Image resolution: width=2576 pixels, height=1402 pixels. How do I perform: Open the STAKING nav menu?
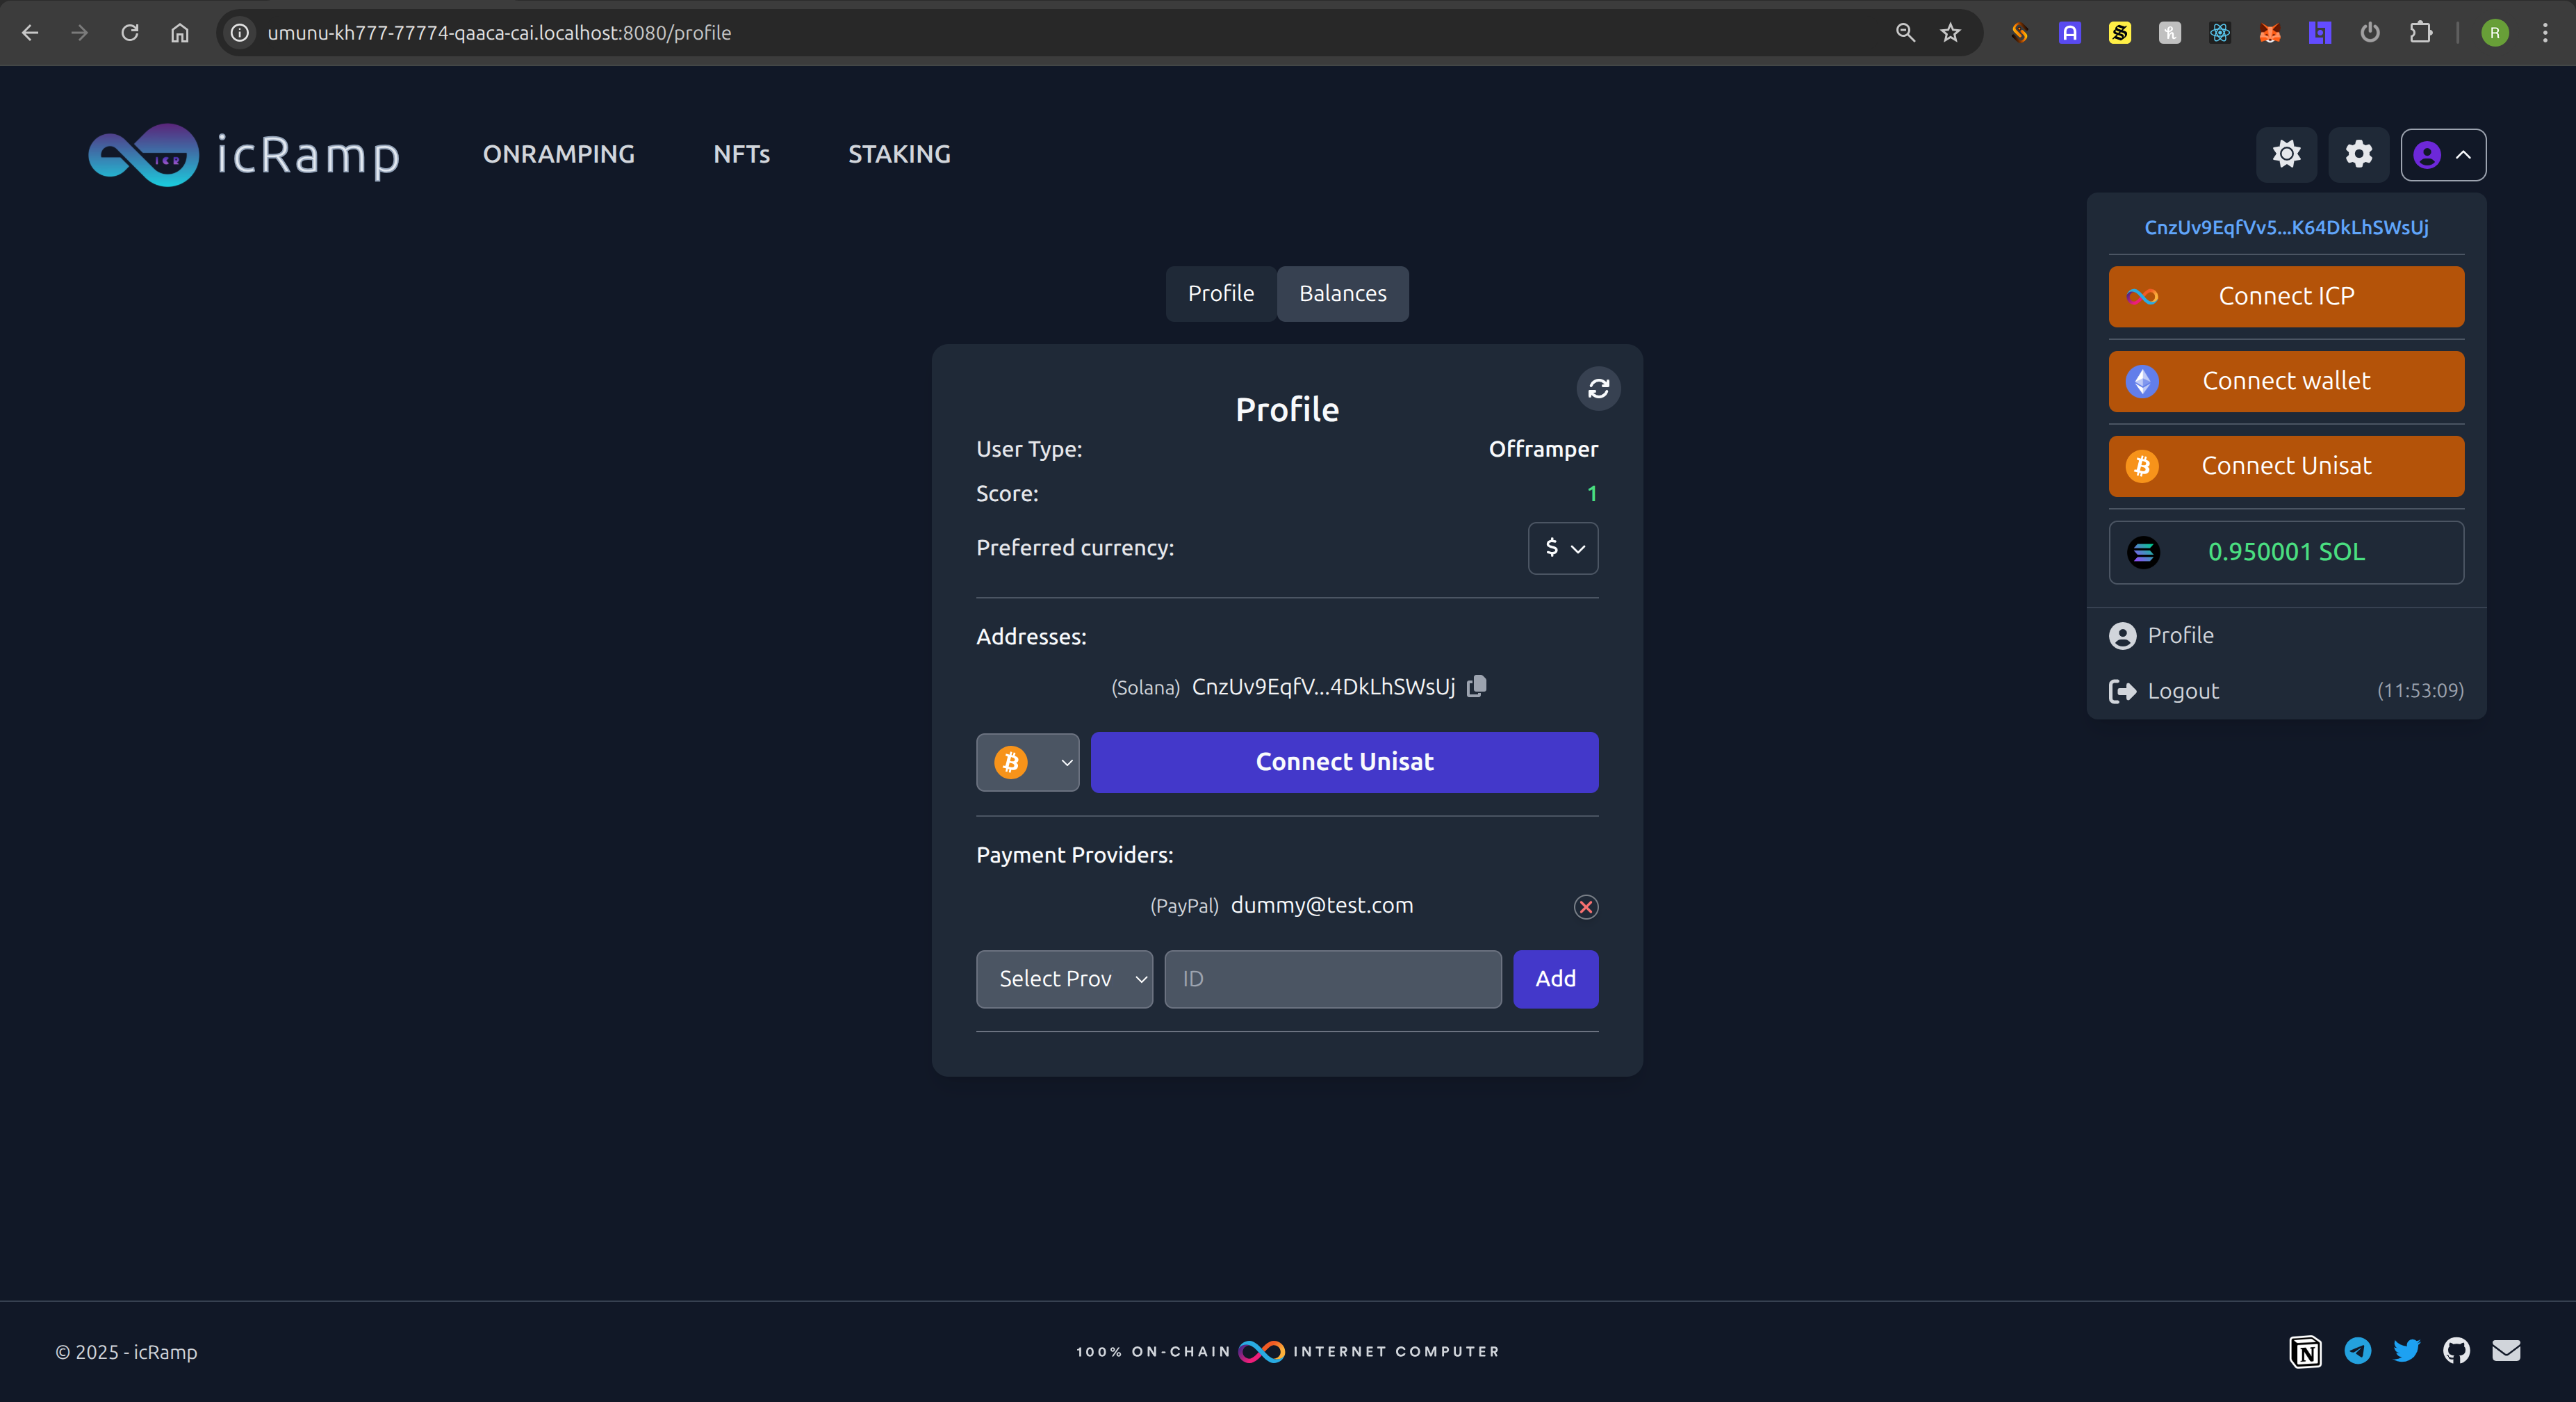[x=899, y=154]
